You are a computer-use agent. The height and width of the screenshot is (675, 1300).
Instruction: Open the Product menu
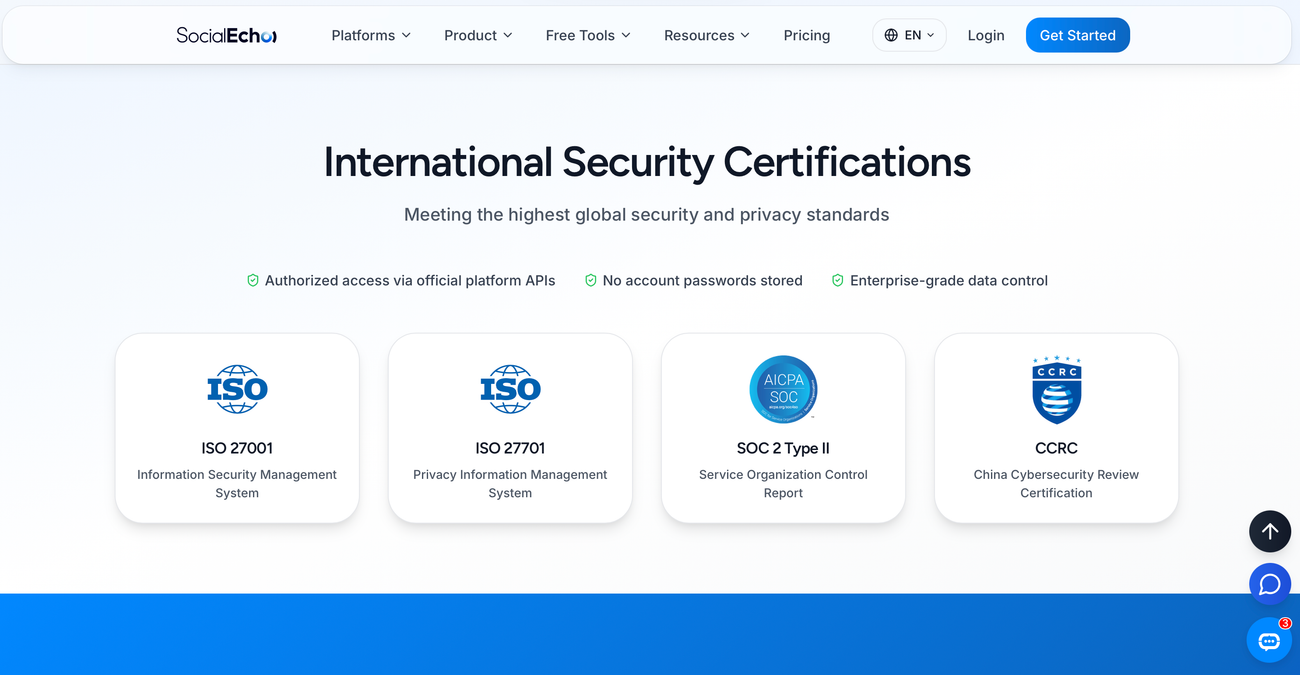coord(478,35)
